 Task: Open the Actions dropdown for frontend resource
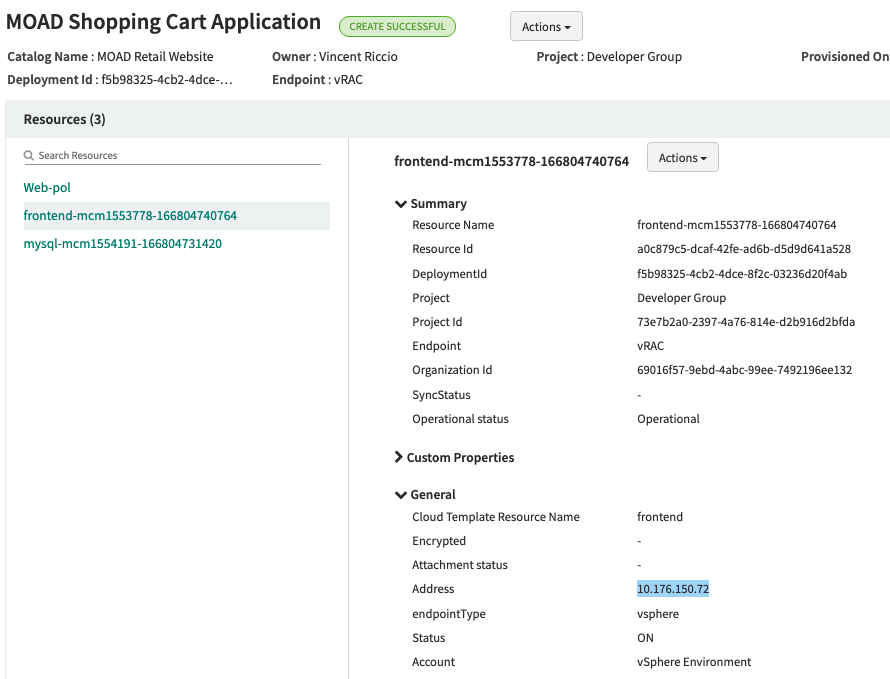pyautogui.click(x=682, y=158)
